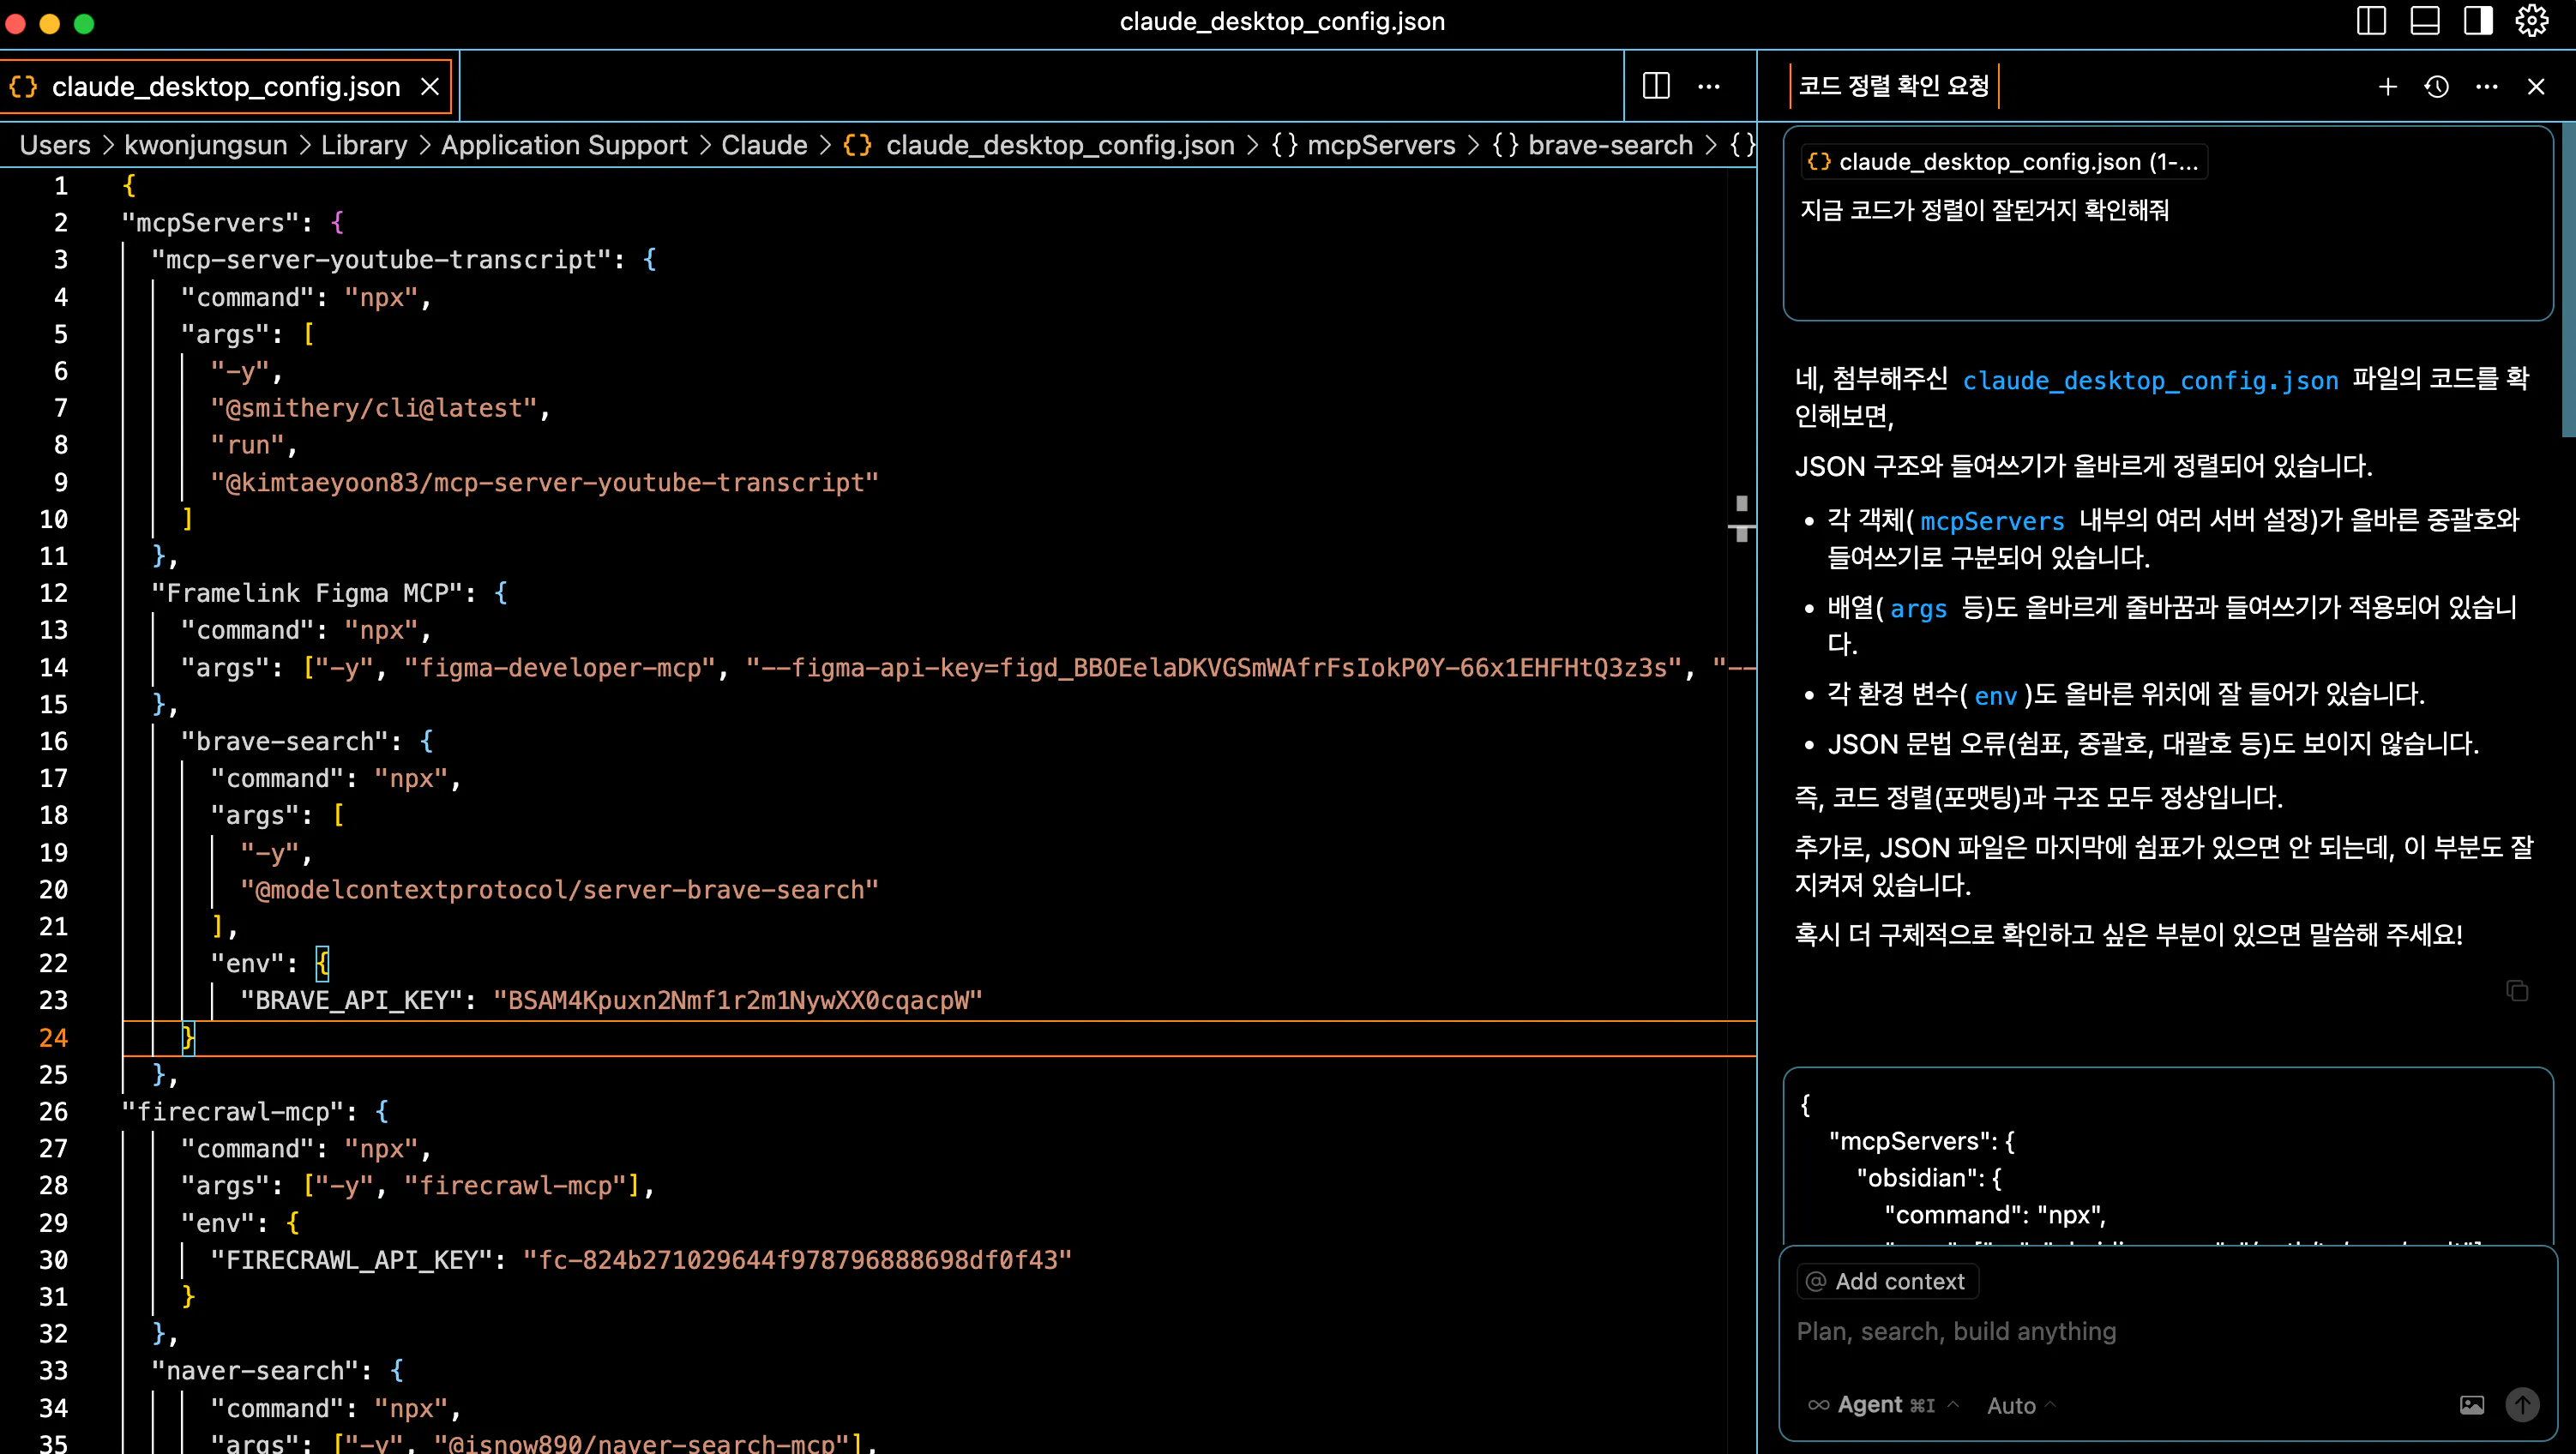Attach an image to chat
Viewport: 2576px width, 1454px height.
tap(2471, 1405)
